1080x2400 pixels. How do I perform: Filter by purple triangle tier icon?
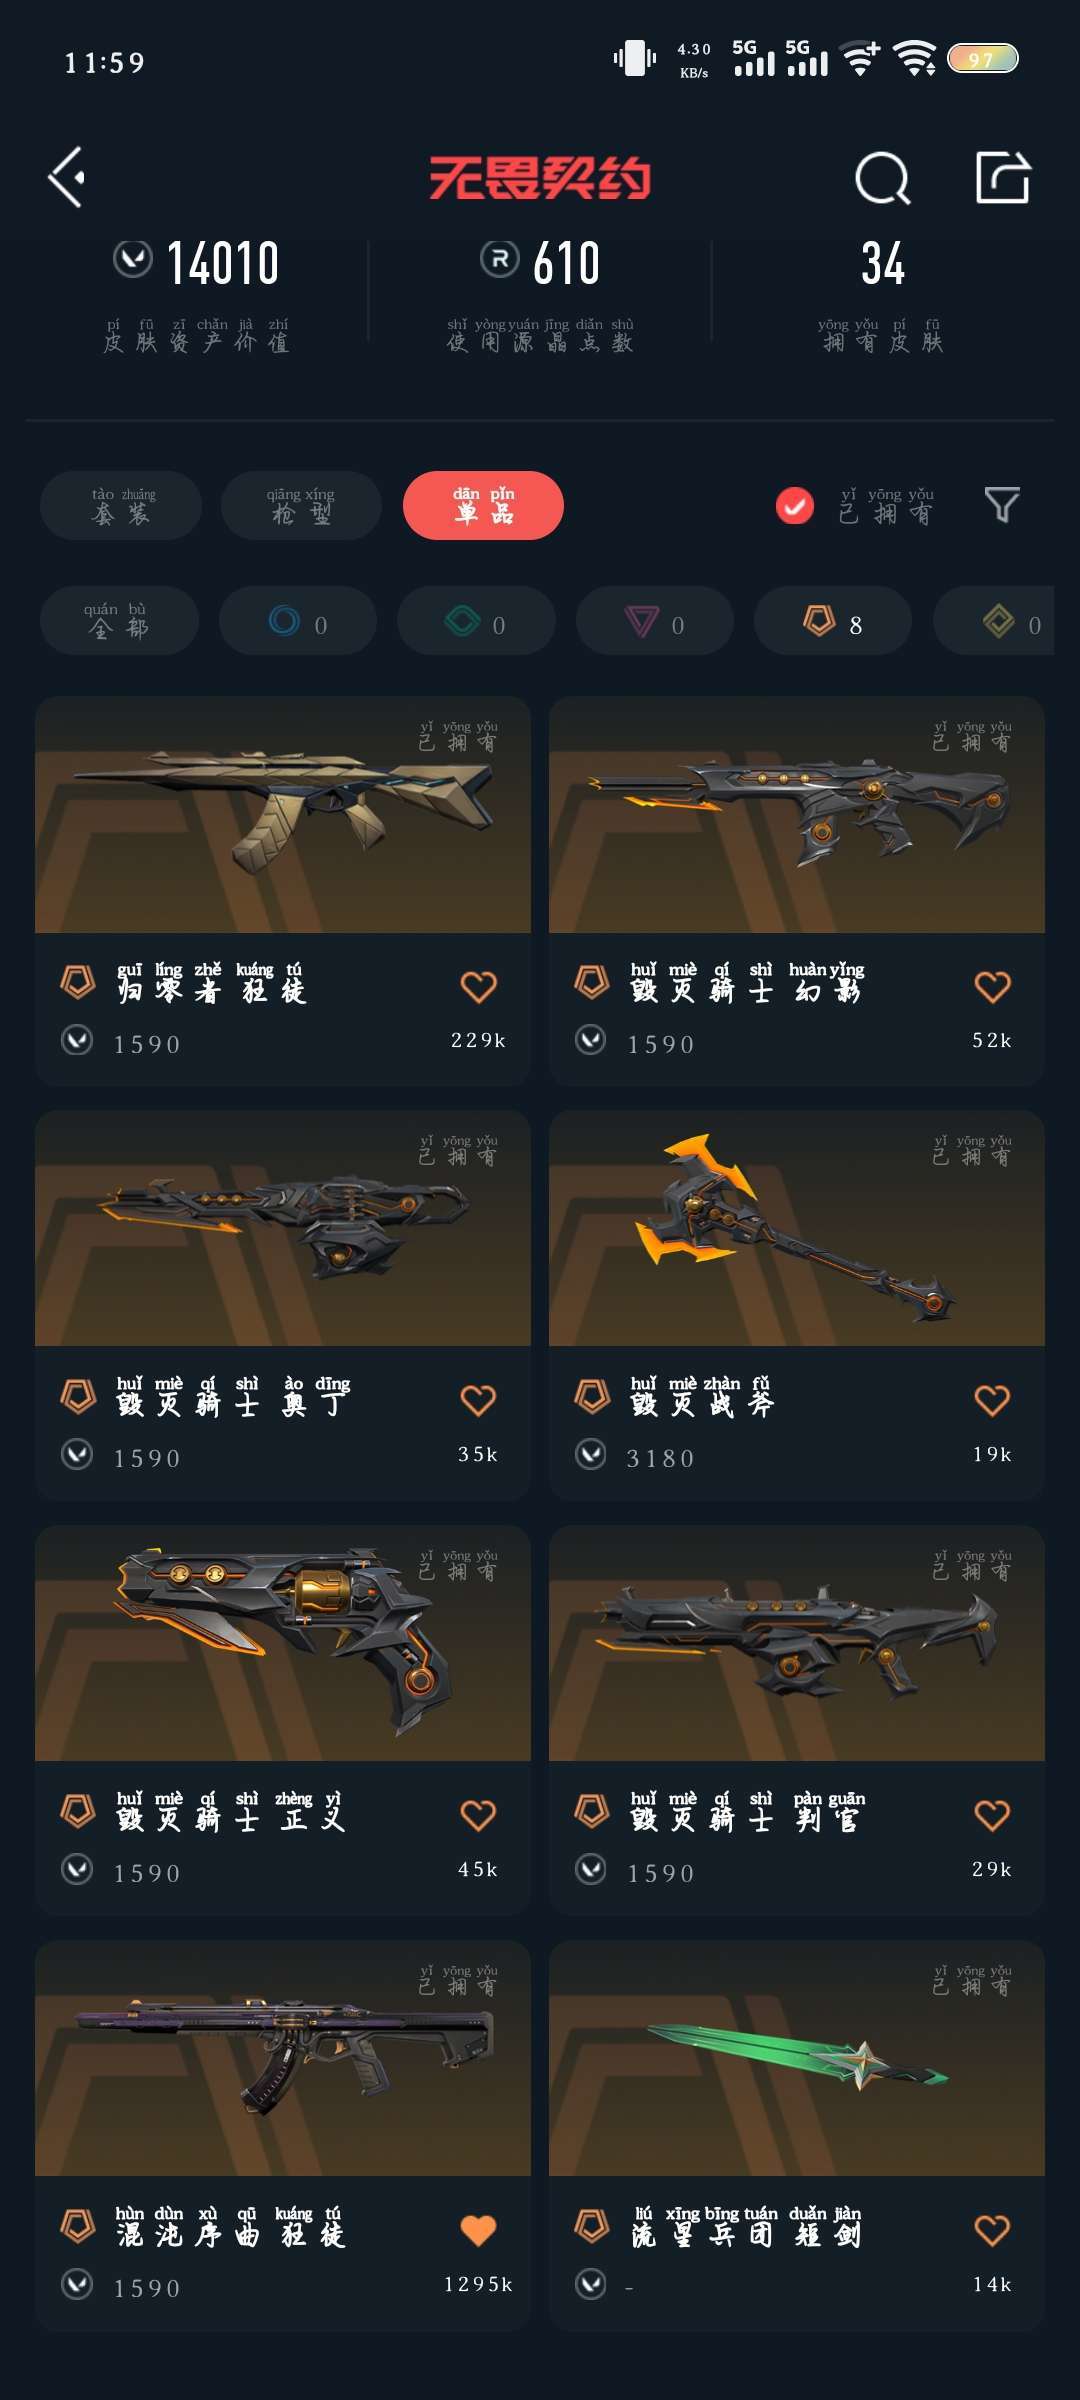[x=655, y=621]
